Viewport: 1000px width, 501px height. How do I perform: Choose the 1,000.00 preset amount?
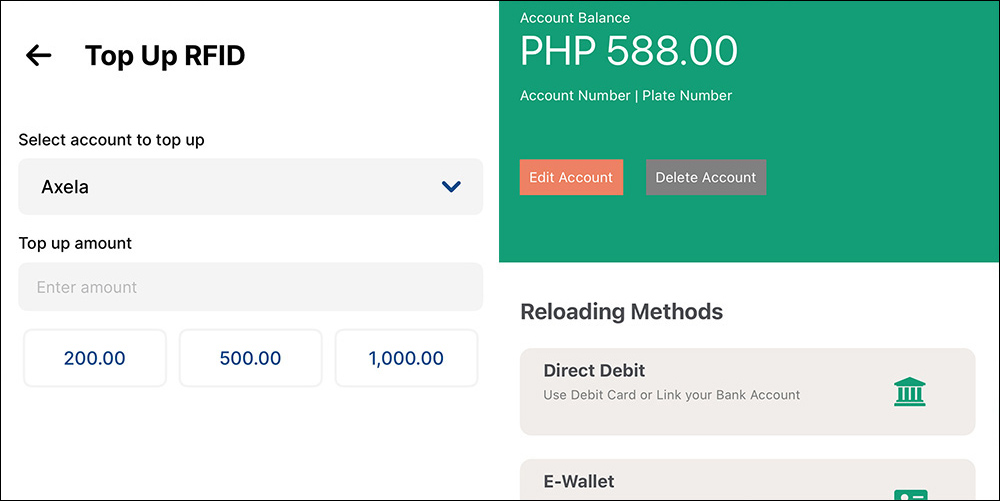click(406, 358)
